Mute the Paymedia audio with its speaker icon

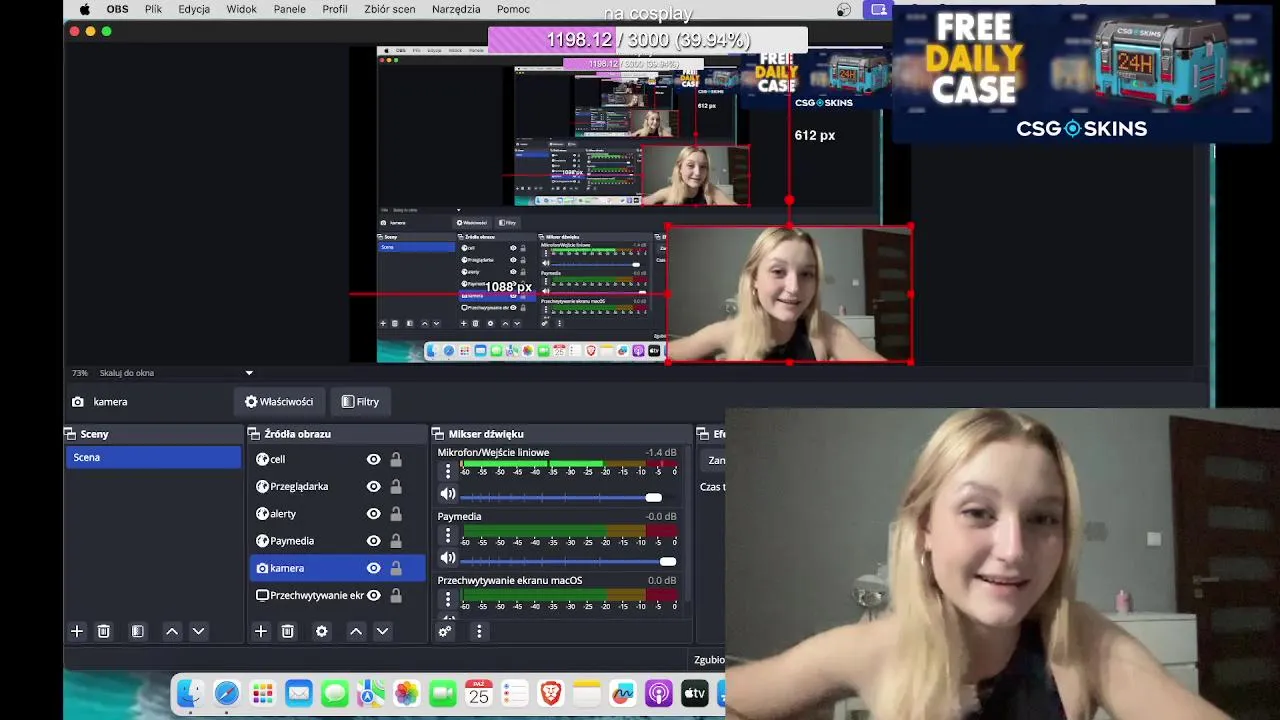pyautogui.click(x=448, y=558)
